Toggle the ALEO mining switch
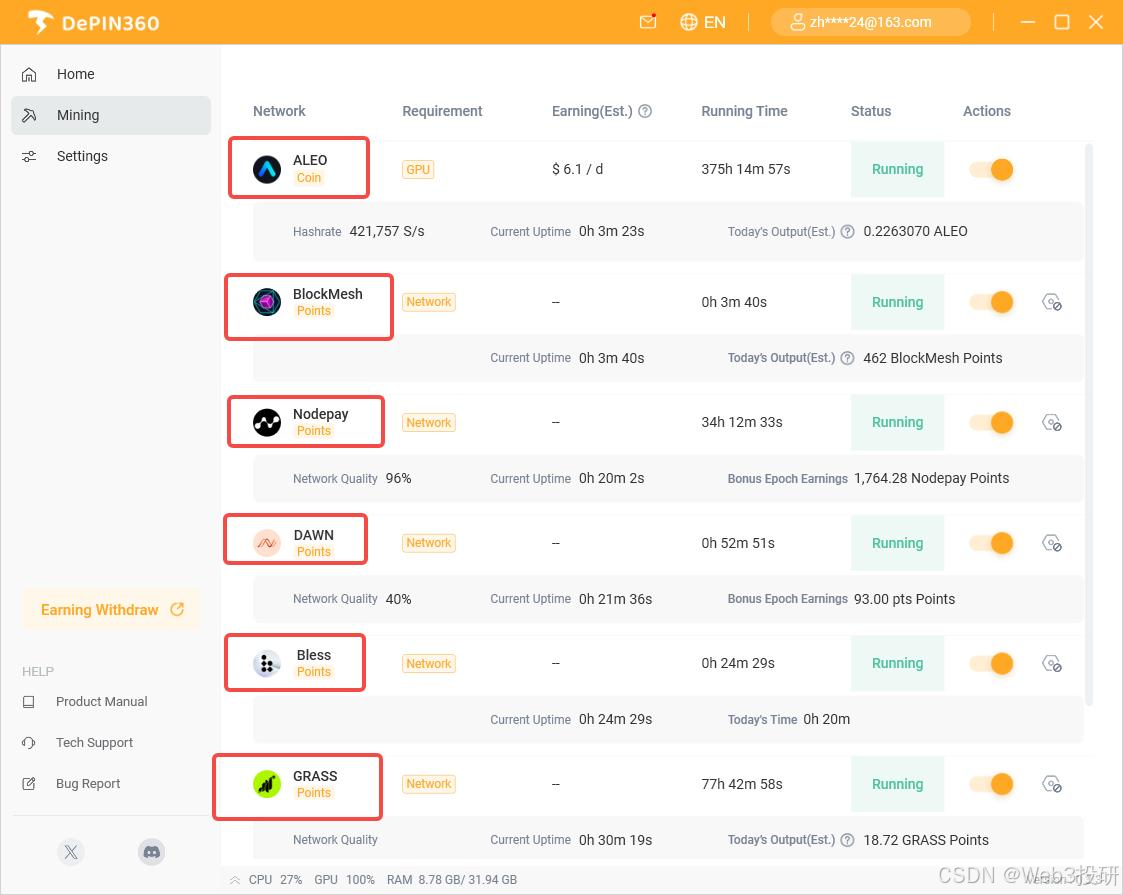 click(x=991, y=170)
